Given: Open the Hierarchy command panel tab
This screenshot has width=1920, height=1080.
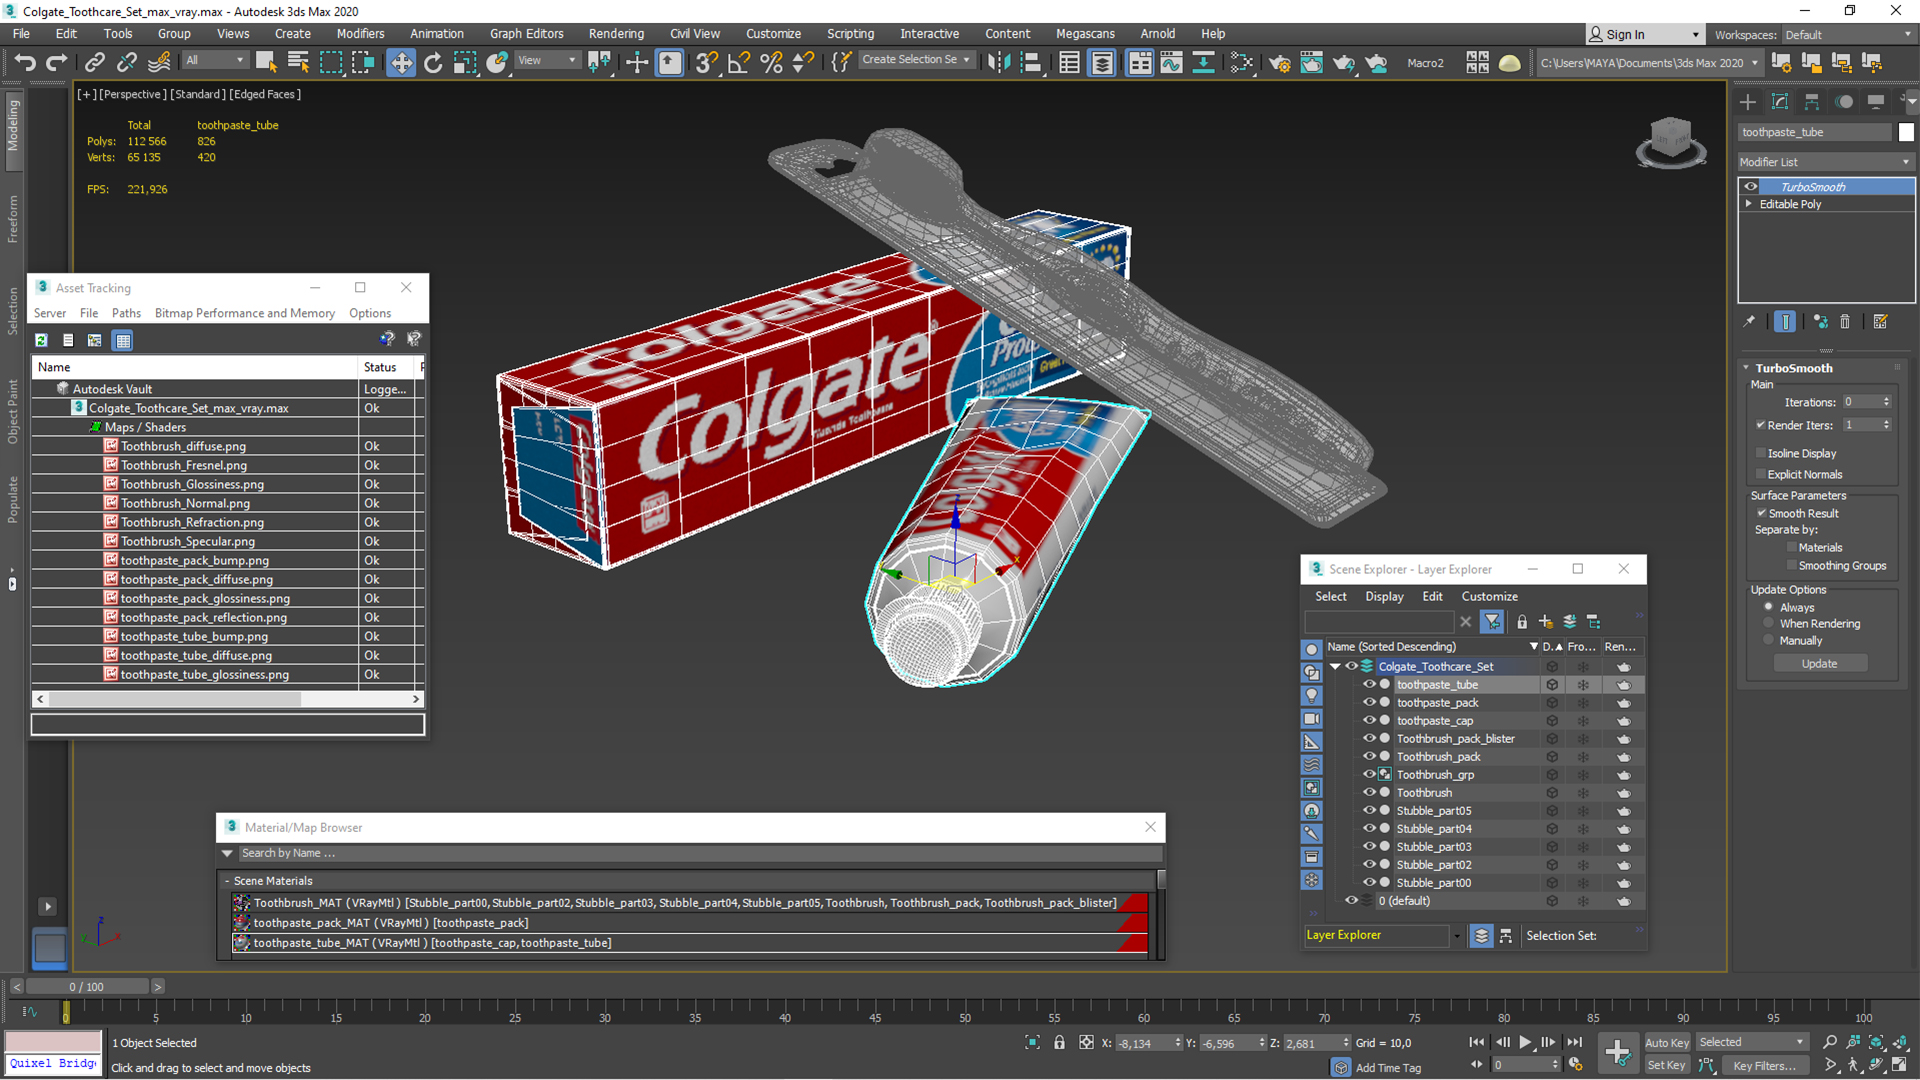Looking at the screenshot, I should point(1812,102).
